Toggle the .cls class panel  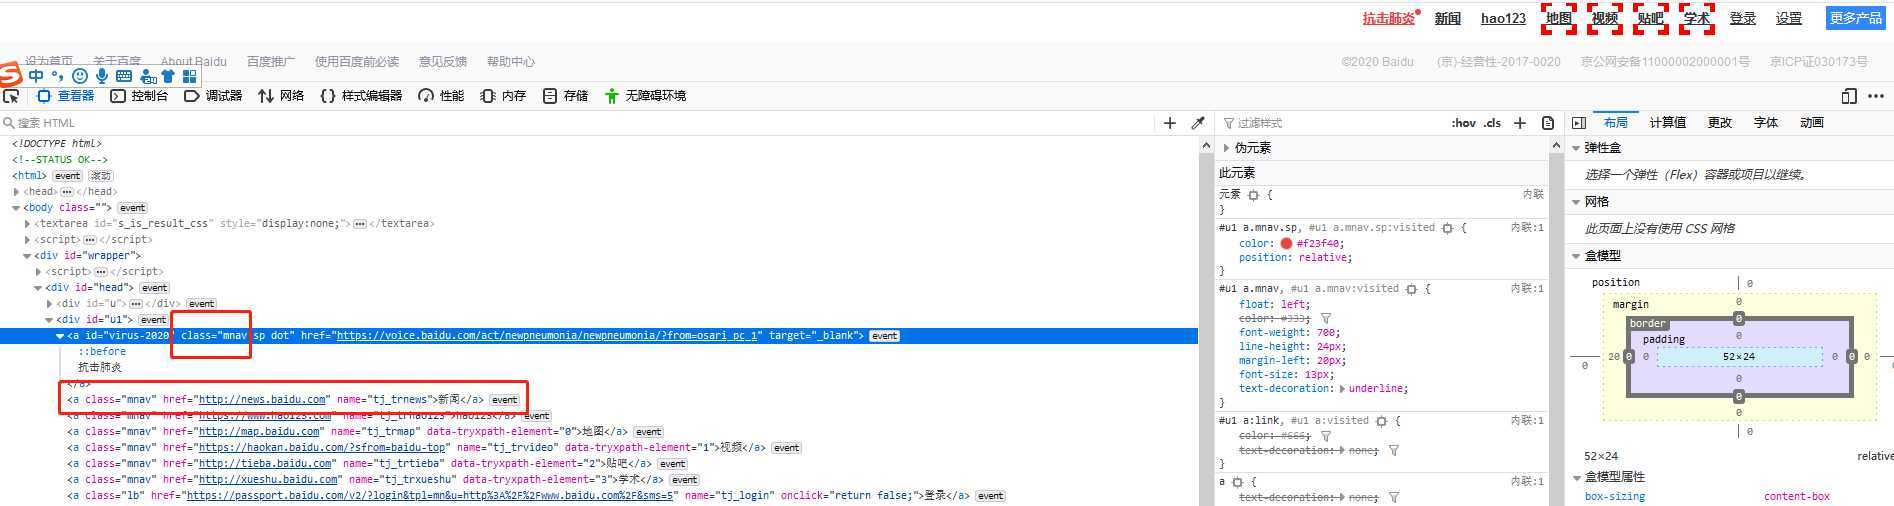tap(1493, 123)
